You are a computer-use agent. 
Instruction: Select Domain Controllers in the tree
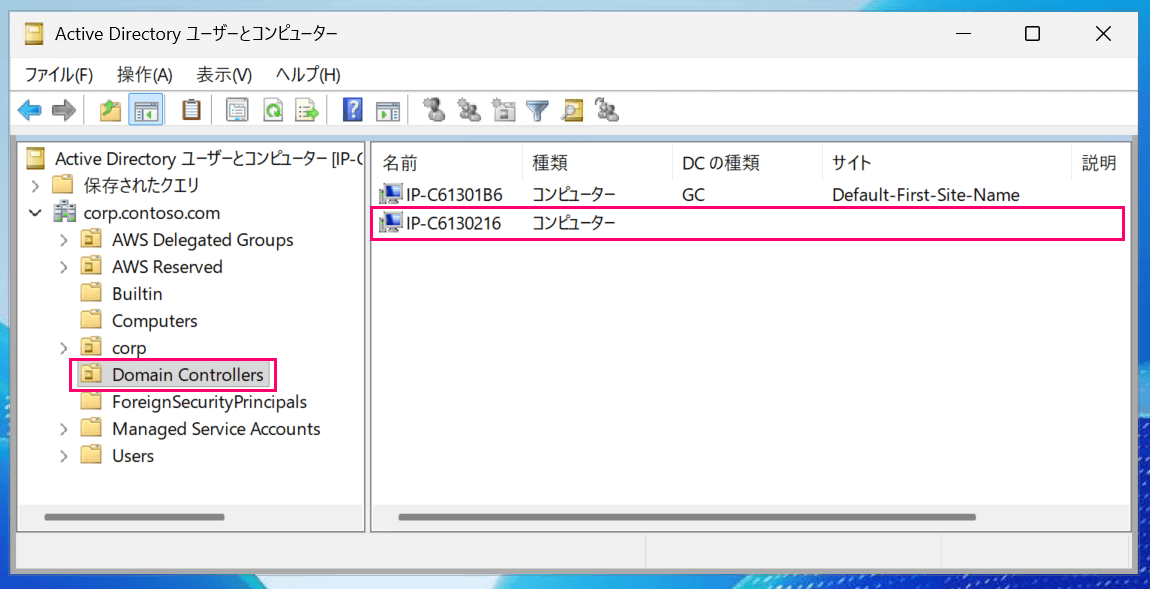click(x=188, y=375)
